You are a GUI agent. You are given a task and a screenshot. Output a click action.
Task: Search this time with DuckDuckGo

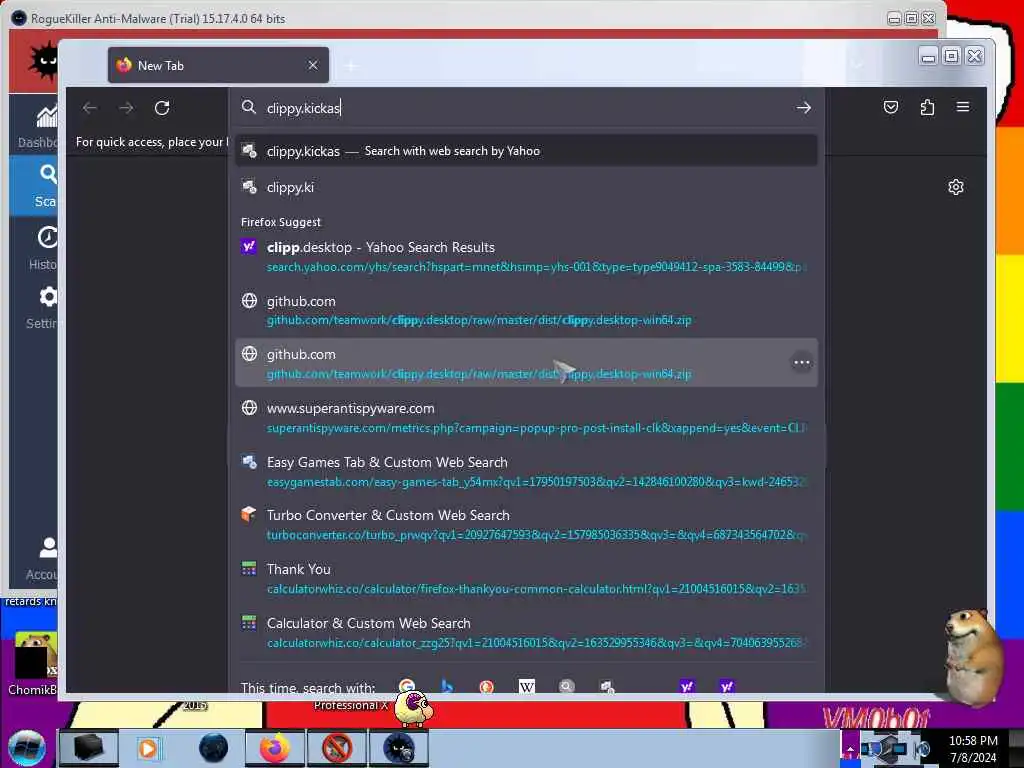point(487,686)
